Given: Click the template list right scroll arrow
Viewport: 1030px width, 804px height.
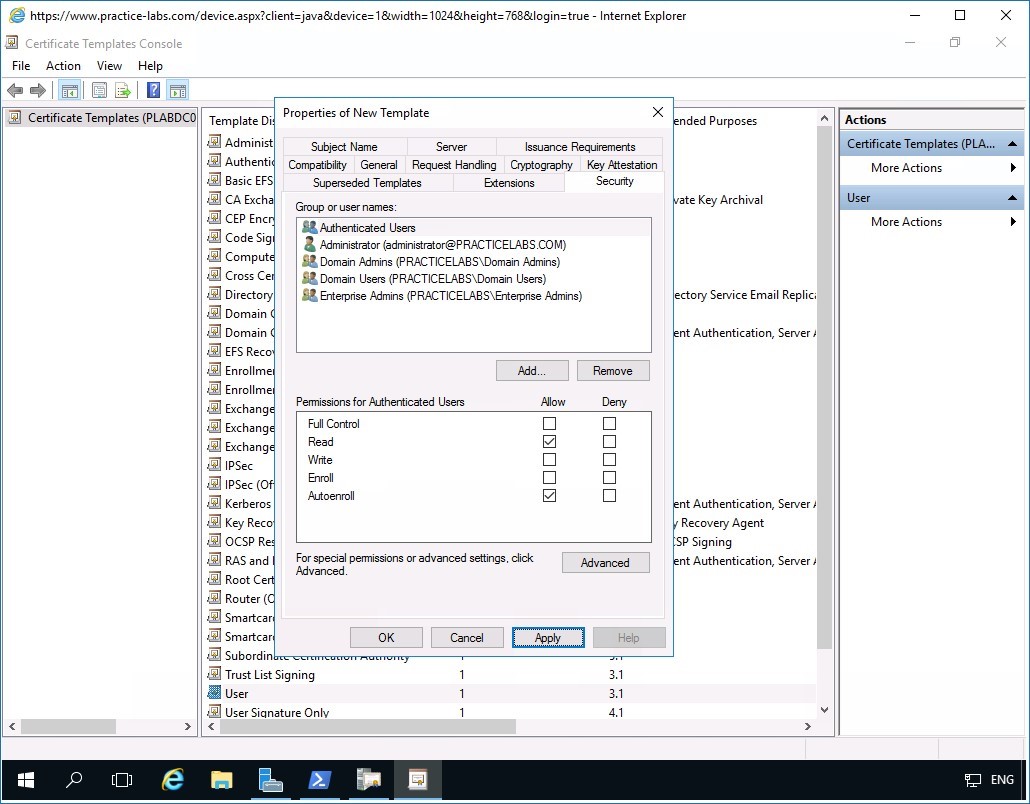Looking at the screenshot, I should [x=808, y=726].
